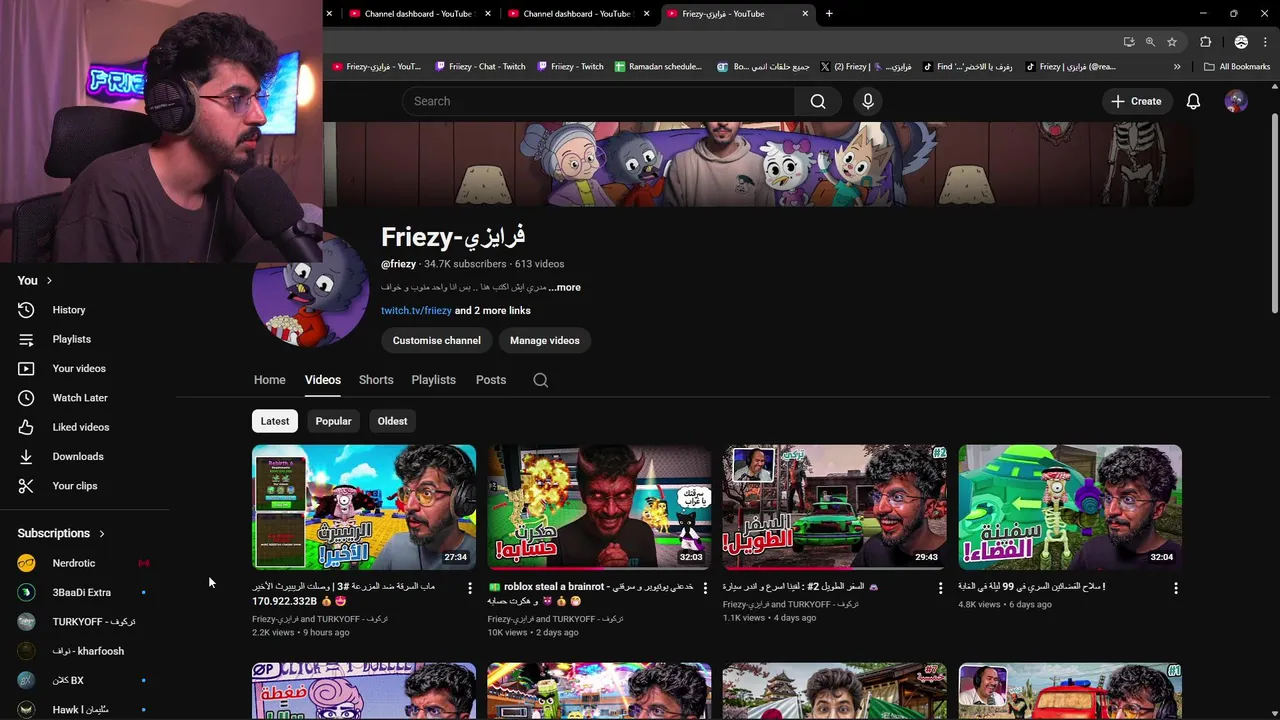Open the (2) Friezy X bookmark
The image size is (1280, 720).
tap(865, 67)
